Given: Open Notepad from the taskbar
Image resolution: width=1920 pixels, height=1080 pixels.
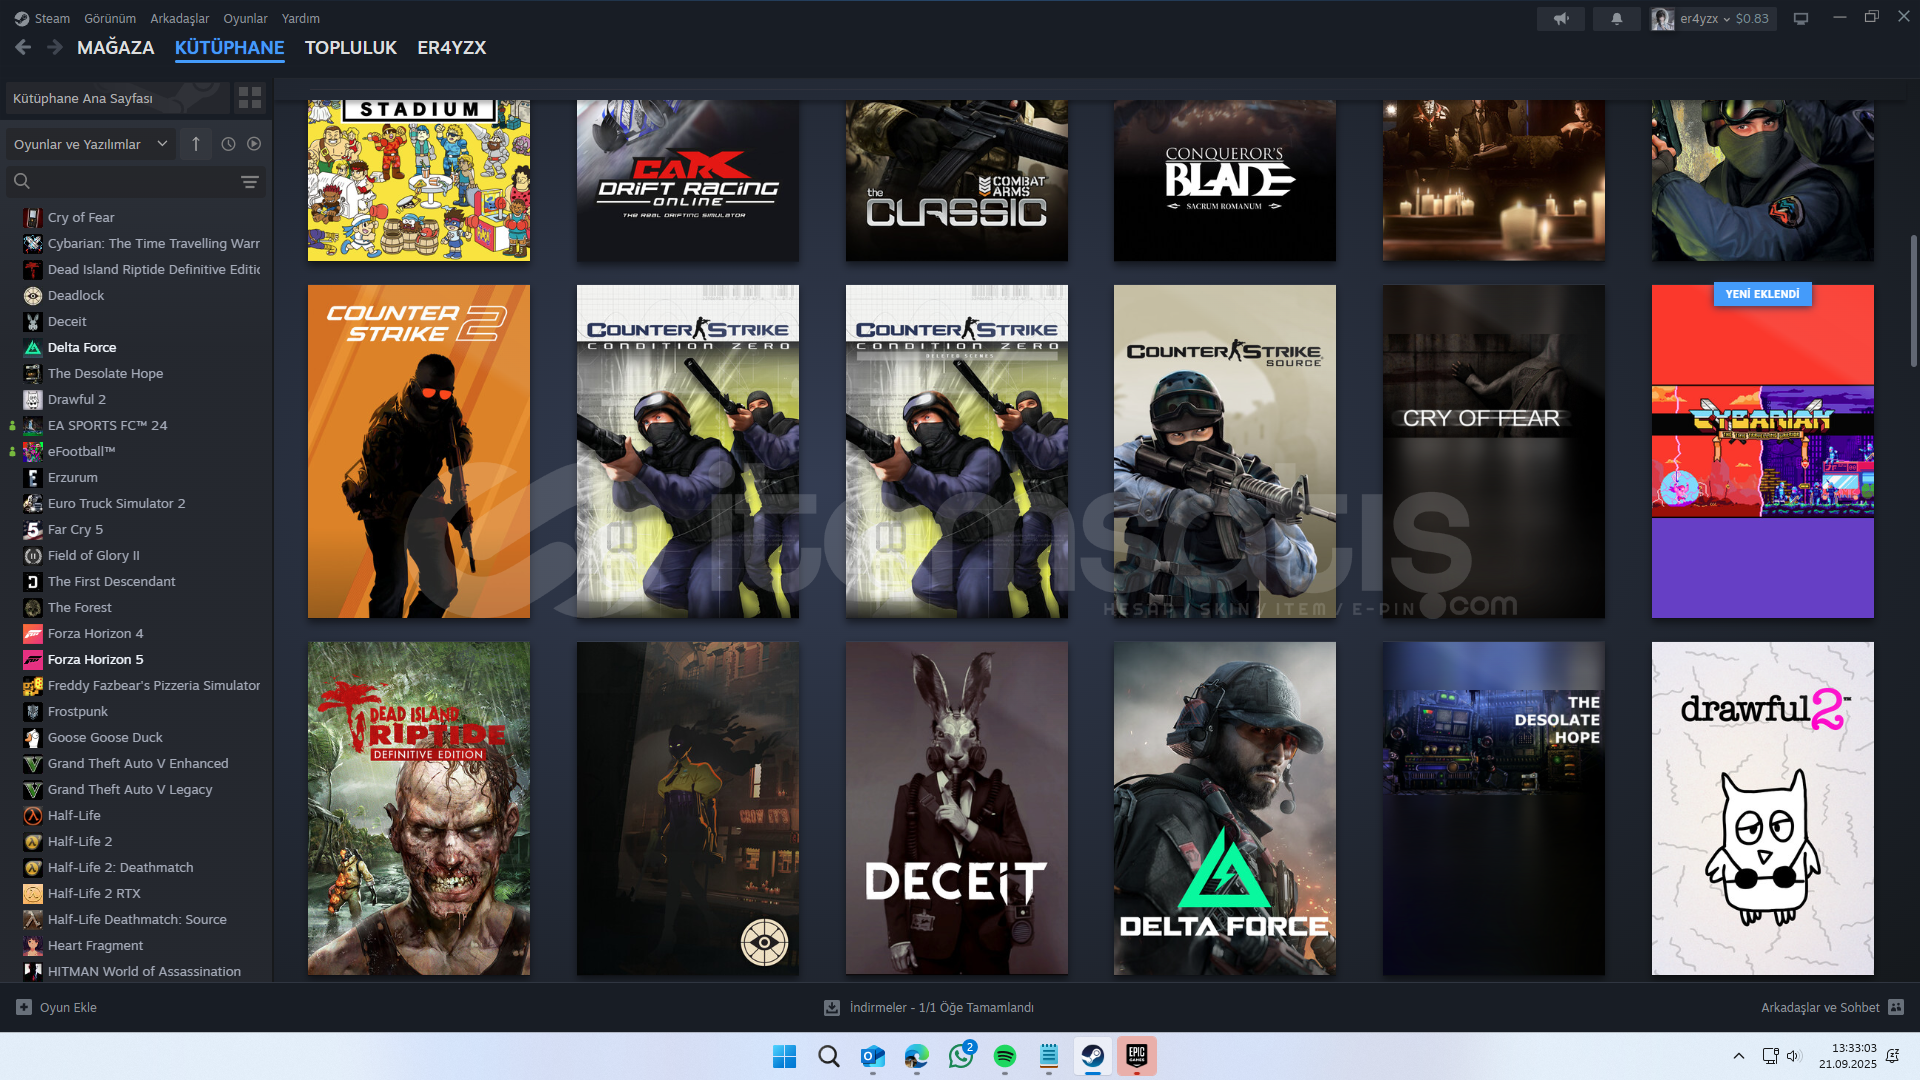Looking at the screenshot, I should (x=1049, y=1056).
